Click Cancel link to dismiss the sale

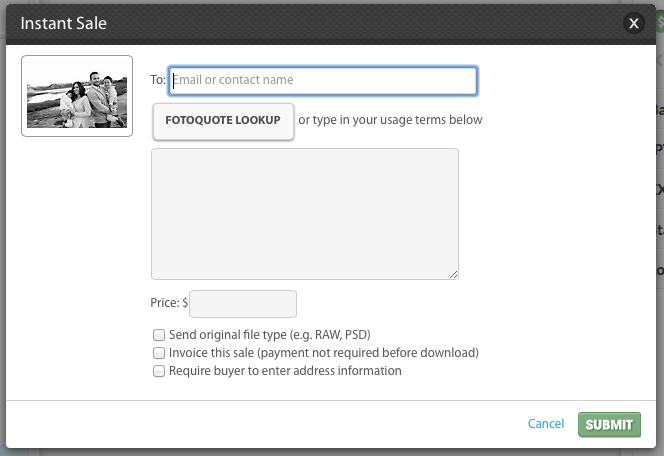click(545, 424)
